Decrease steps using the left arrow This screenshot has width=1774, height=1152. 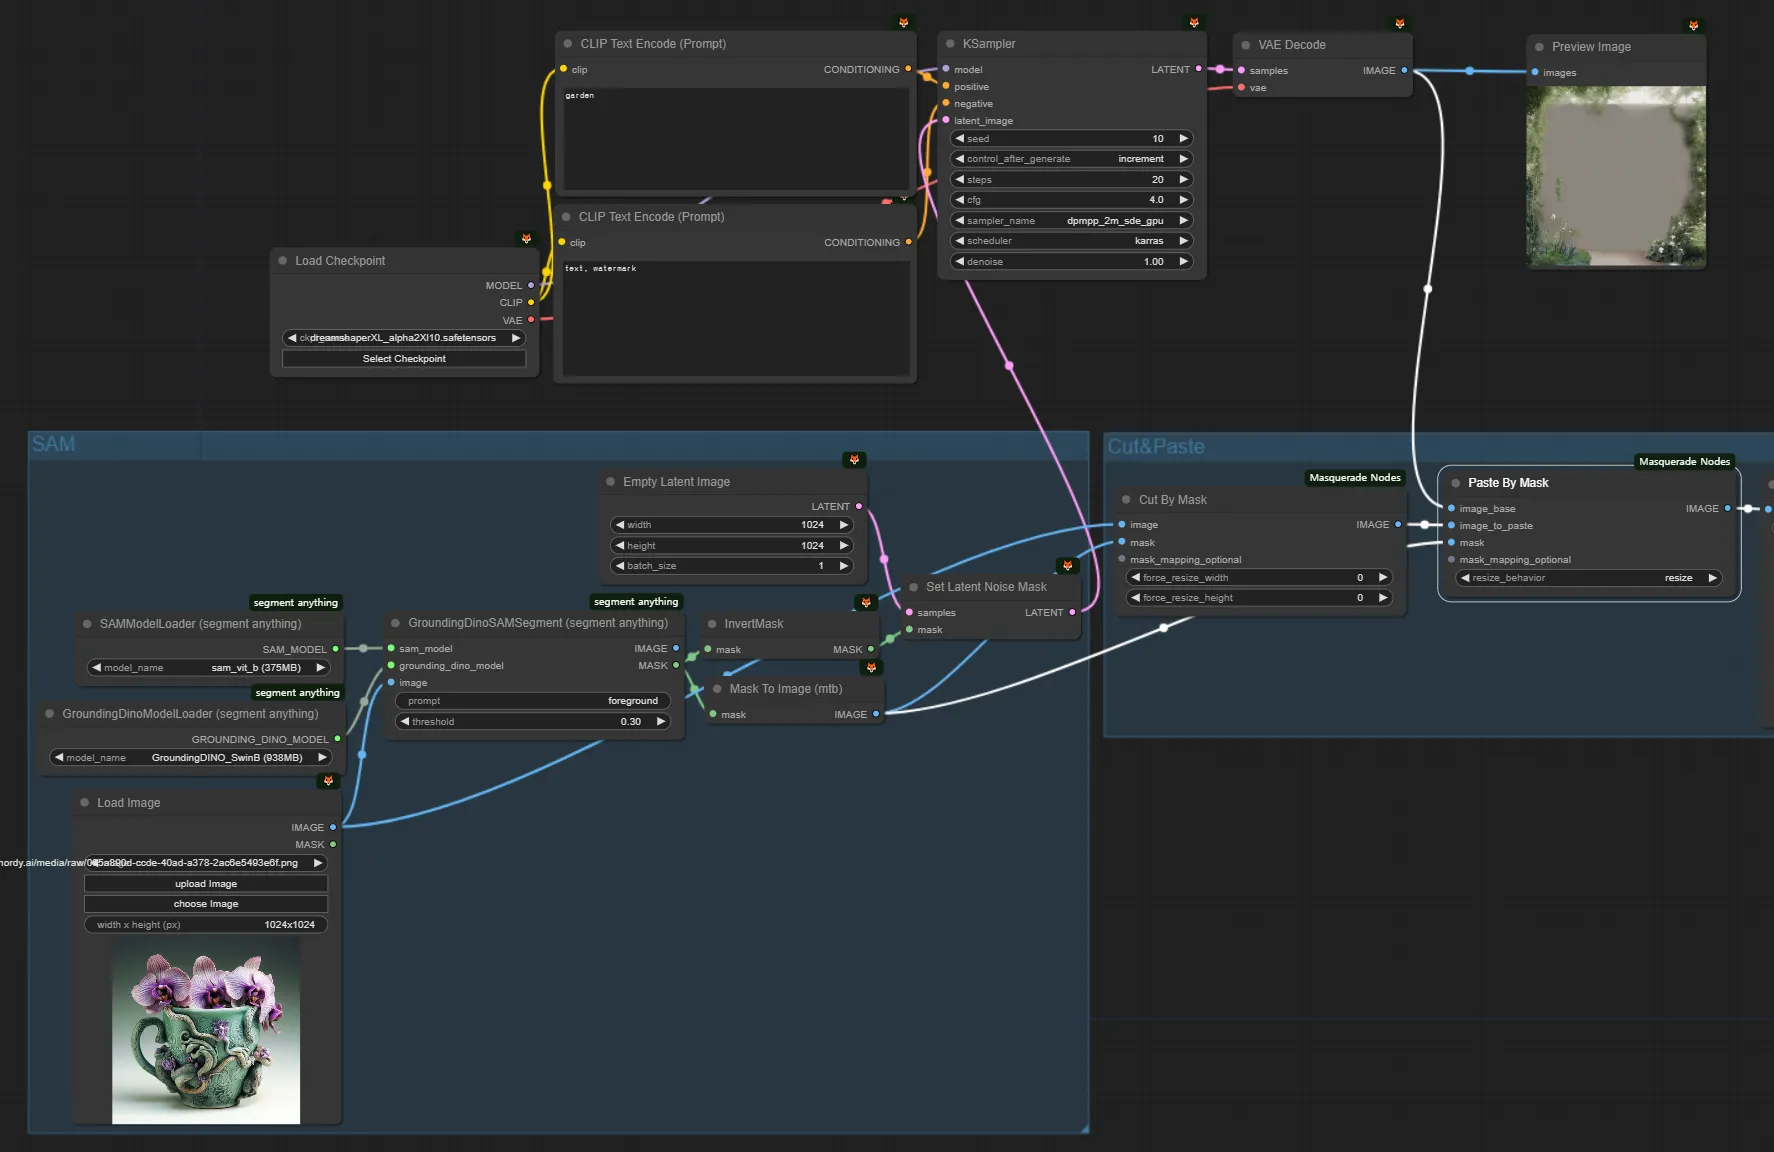(960, 180)
